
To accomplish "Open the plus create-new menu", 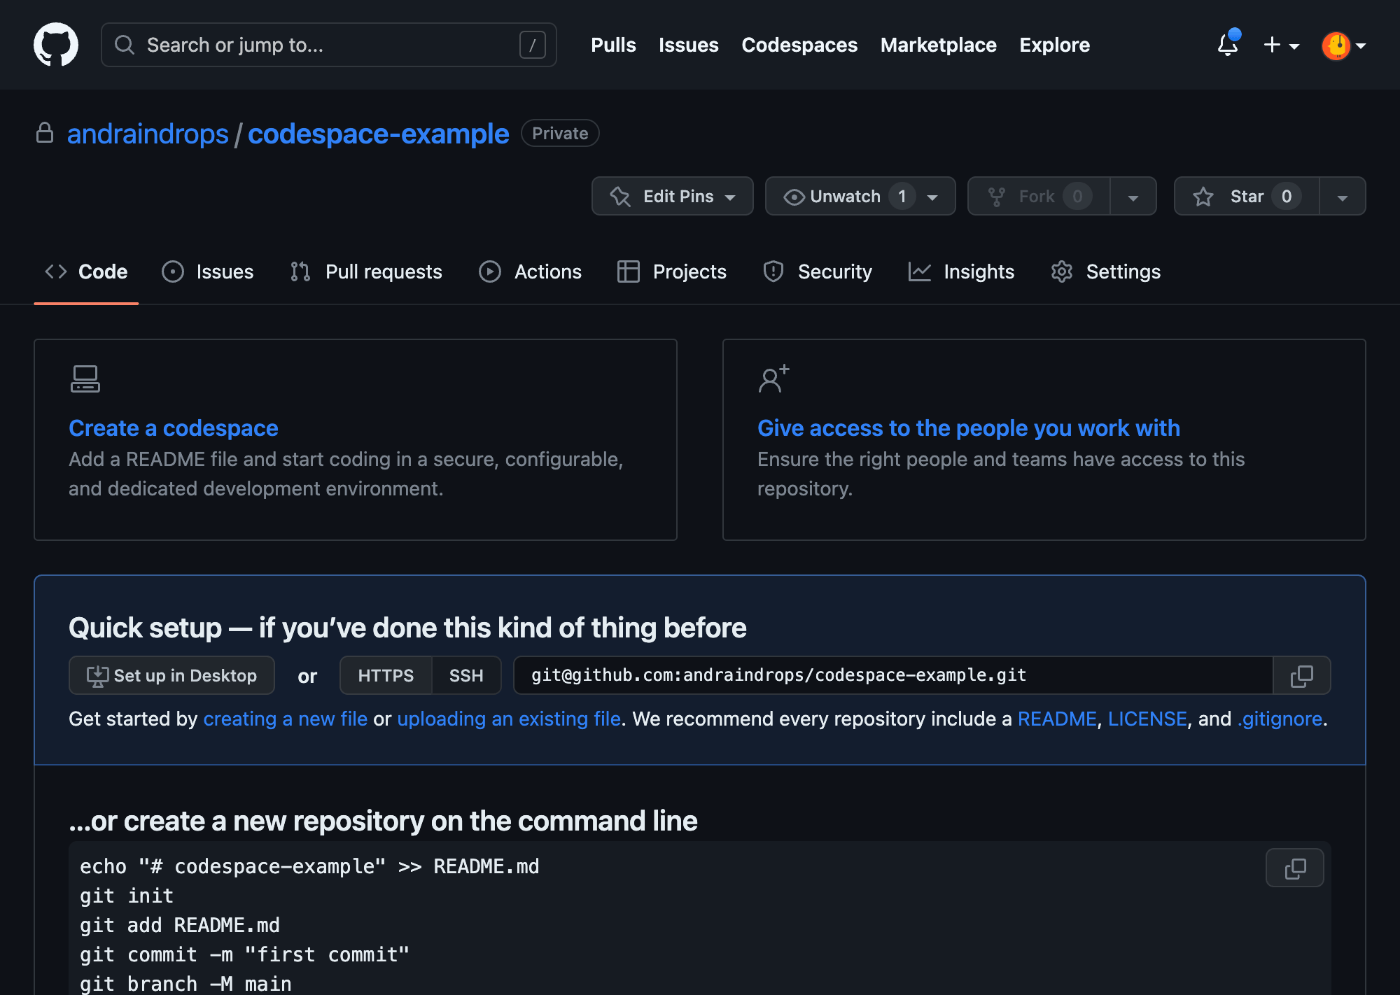I will [1281, 45].
